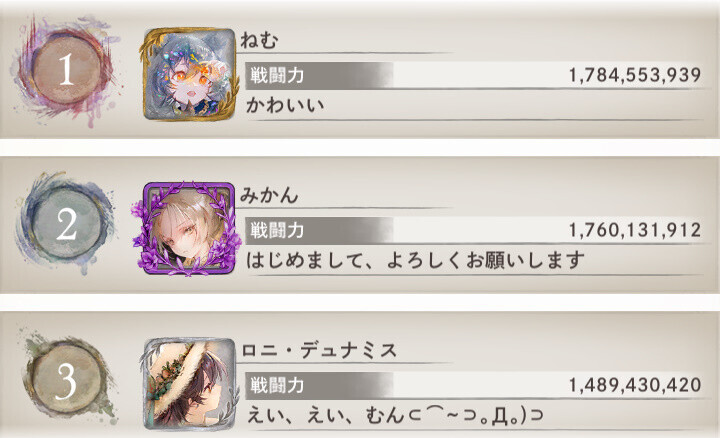
Task: Click the rank 1 medal badge
Action: click(x=67, y=70)
